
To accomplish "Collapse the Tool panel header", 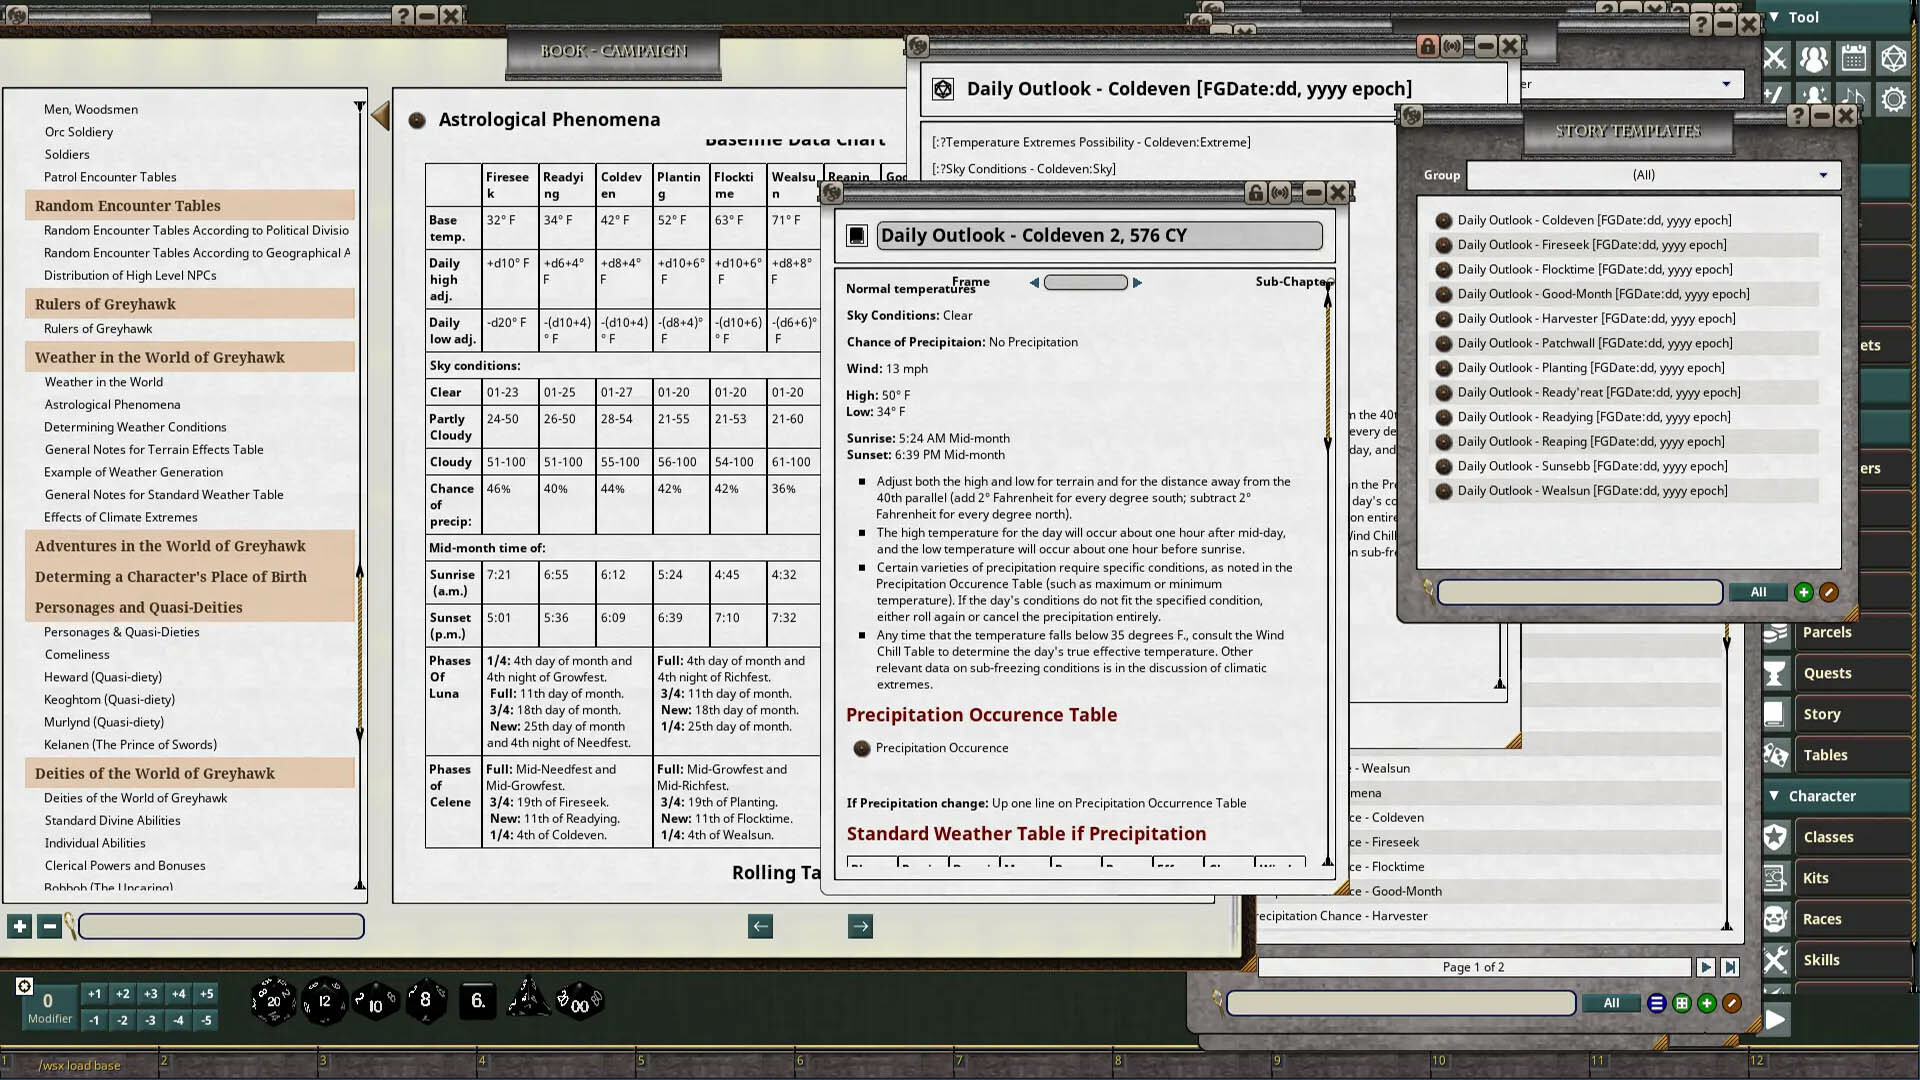I will click(x=1774, y=16).
